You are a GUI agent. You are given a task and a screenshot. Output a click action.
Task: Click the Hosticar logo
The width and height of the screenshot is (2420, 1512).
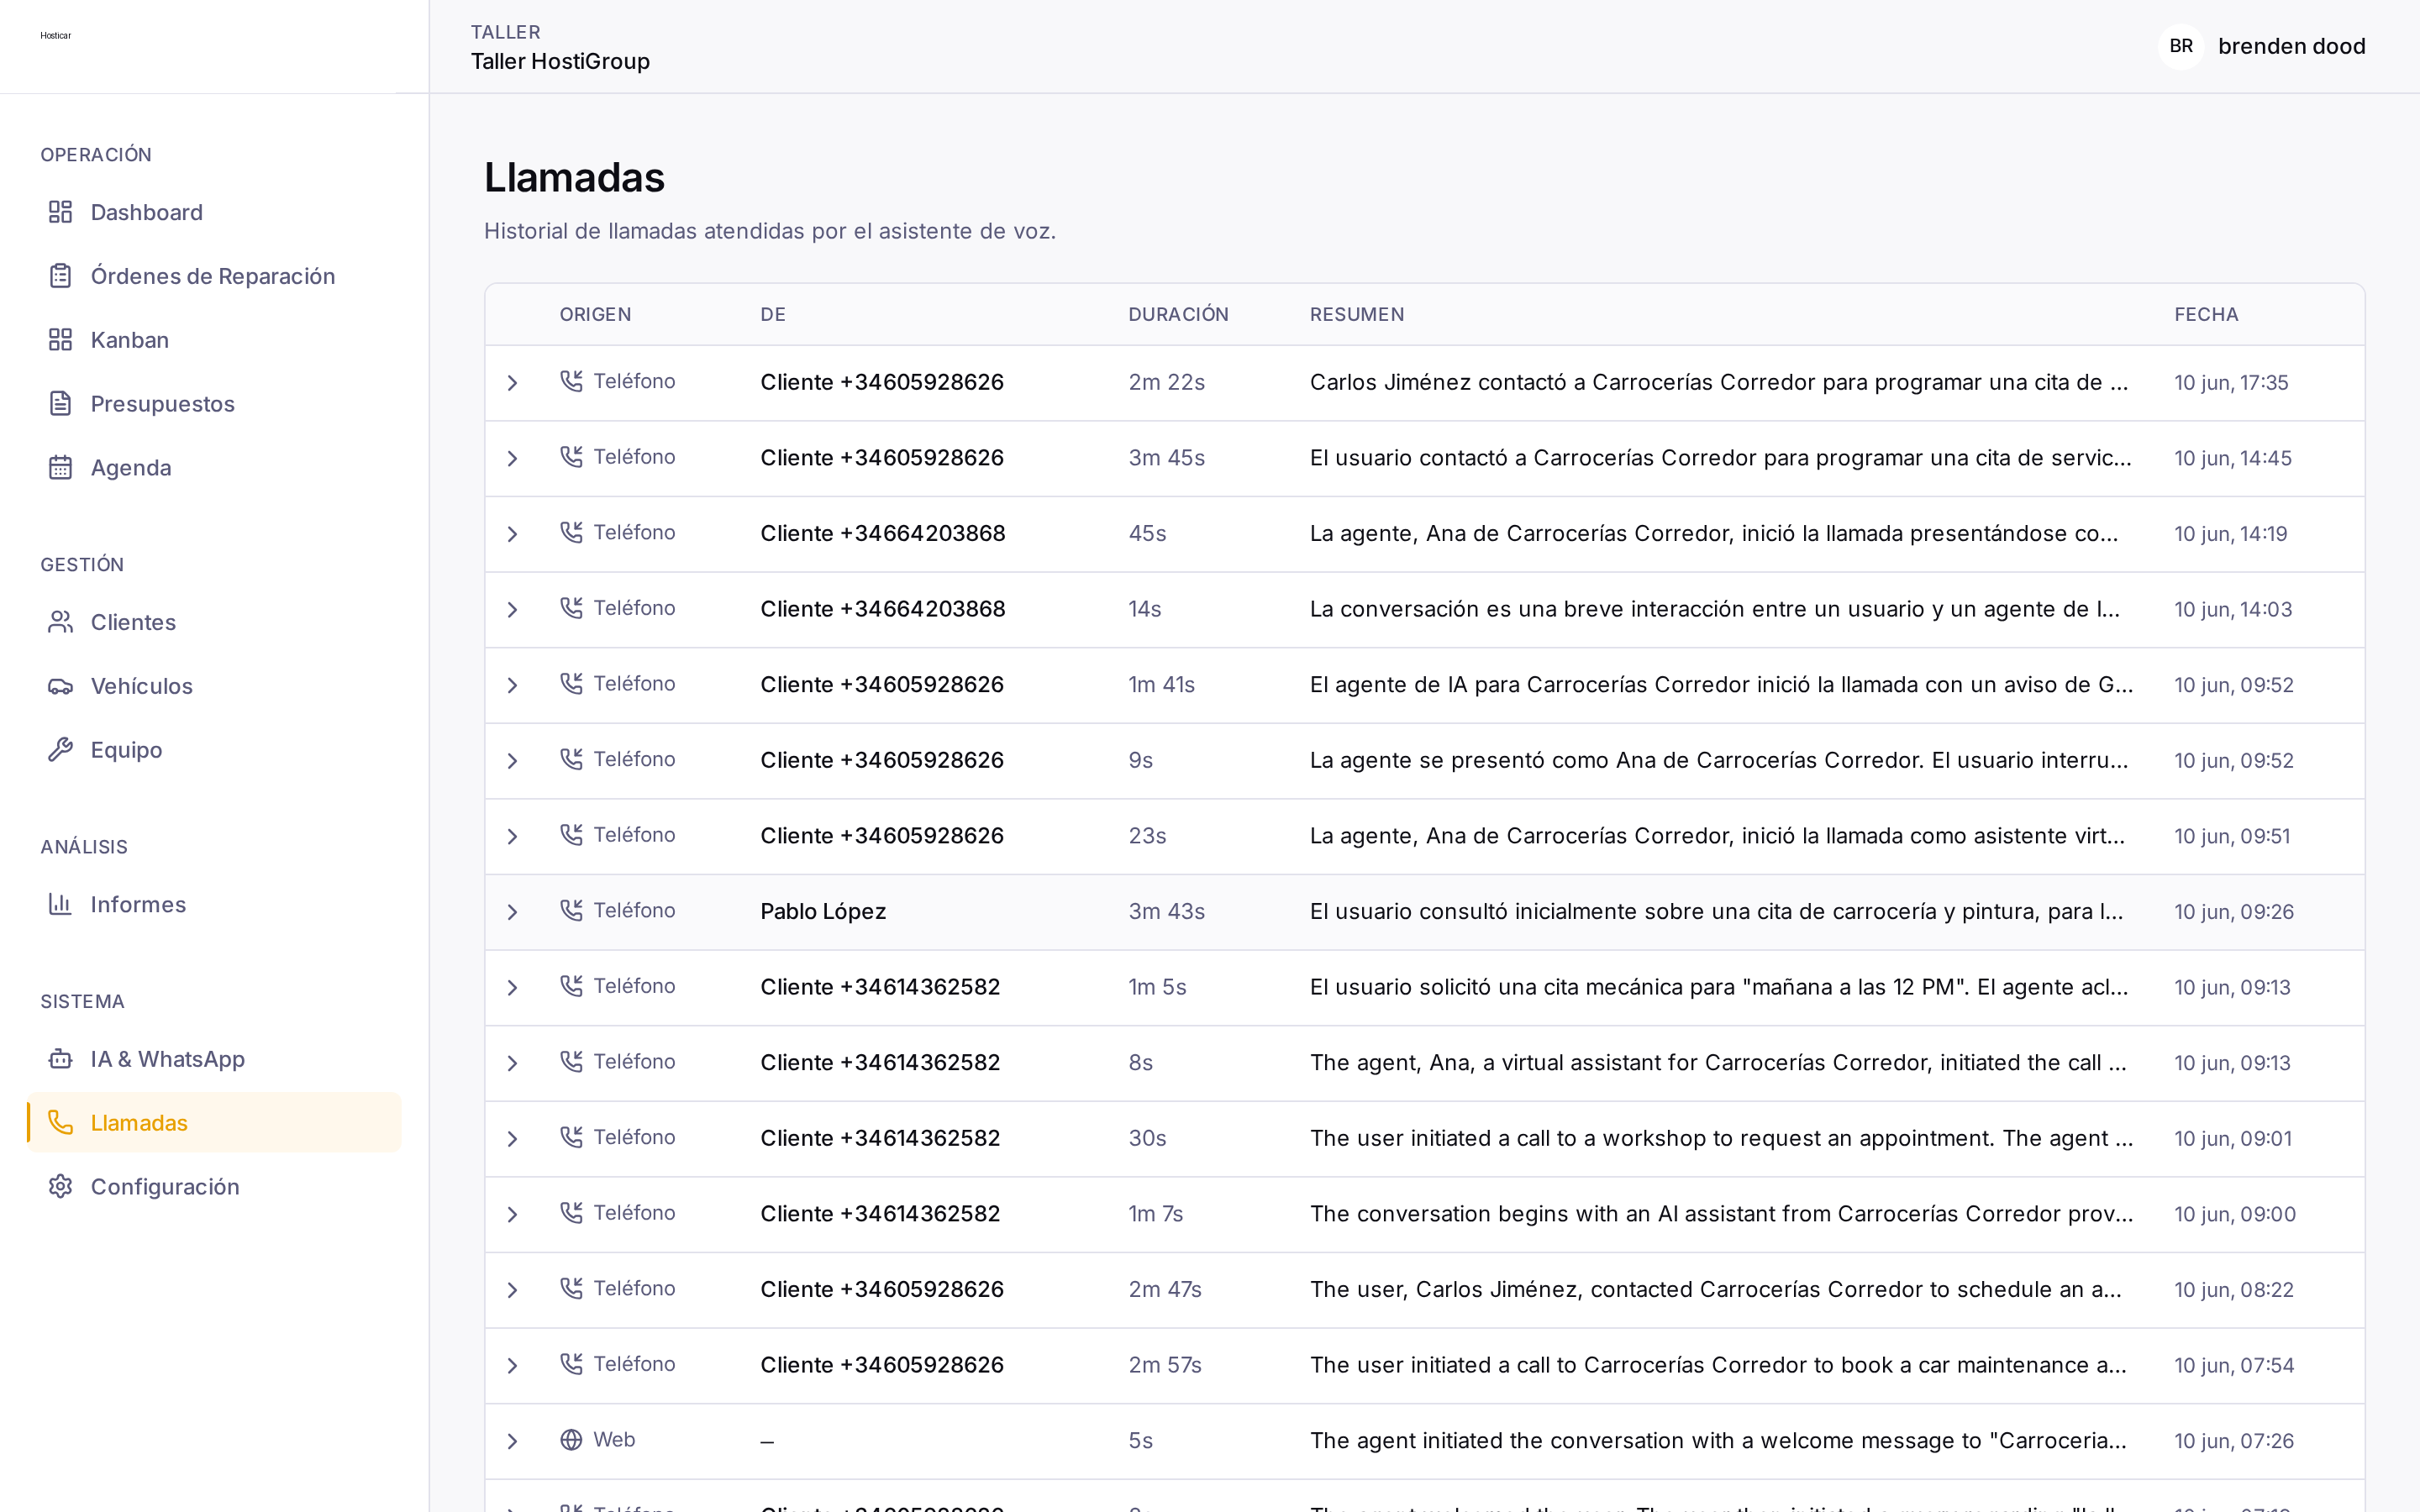(56, 36)
